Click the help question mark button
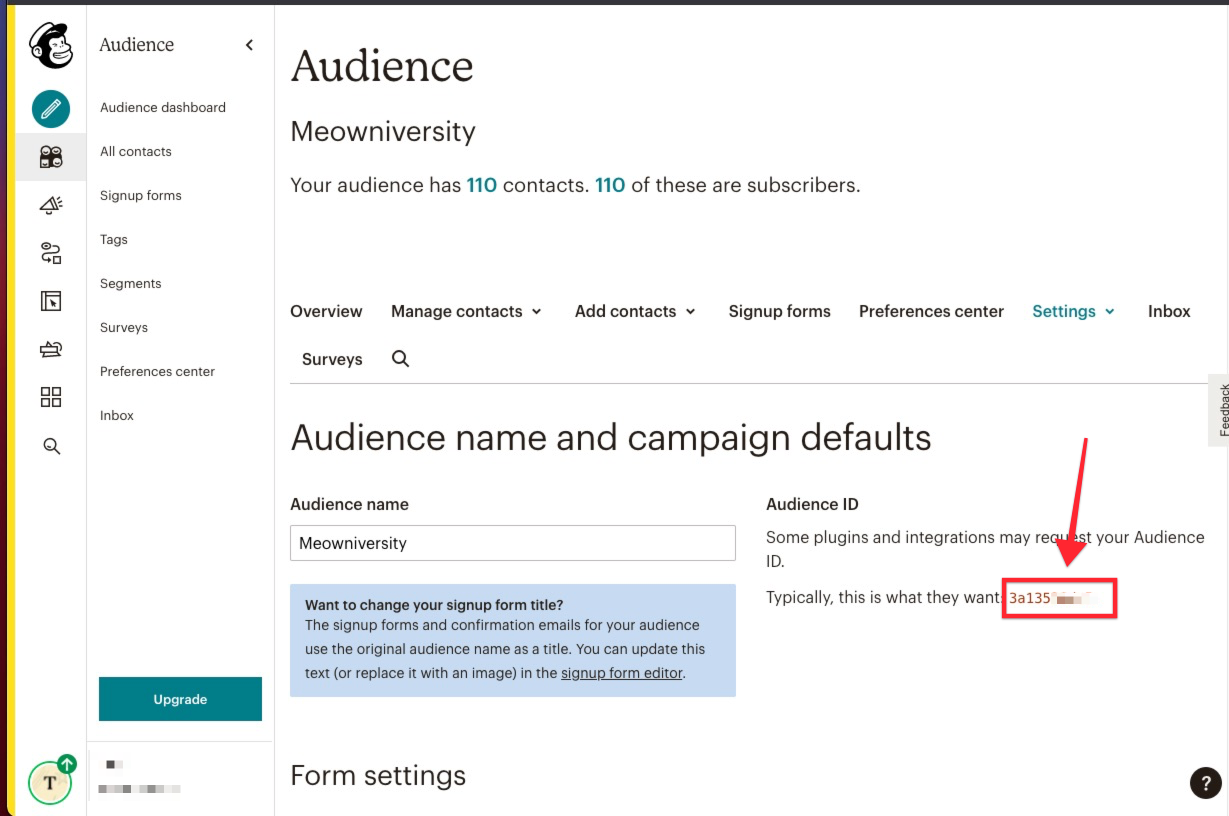Viewport: 1229px width, 816px height. pos(1206,783)
